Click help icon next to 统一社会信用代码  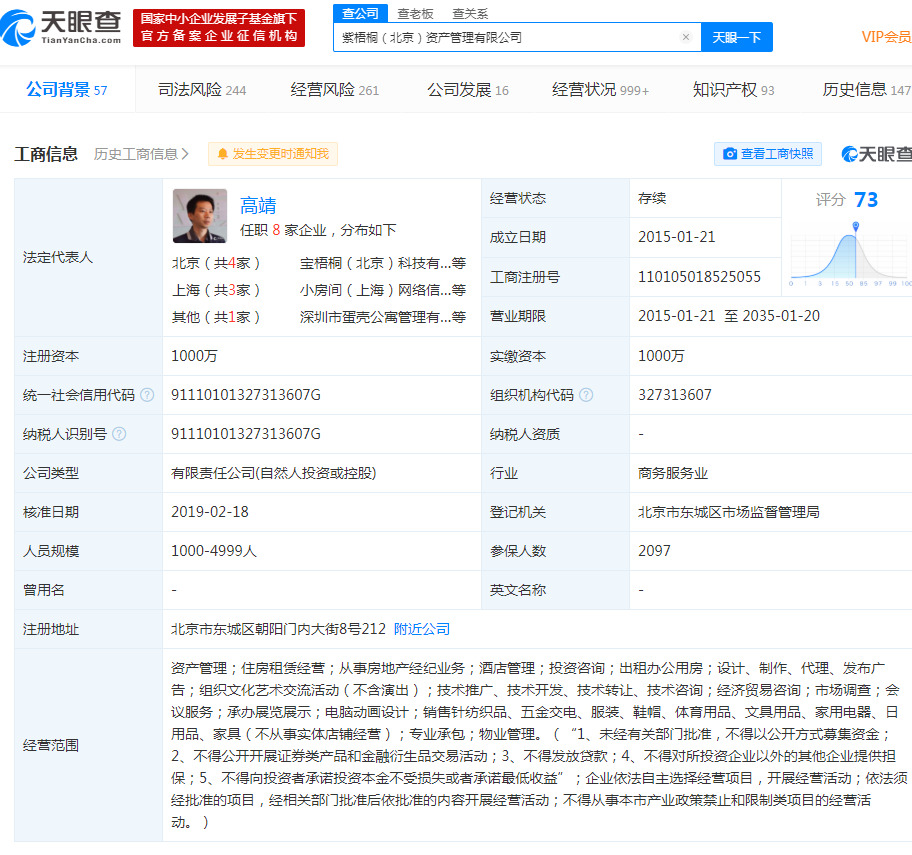[x=147, y=395]
